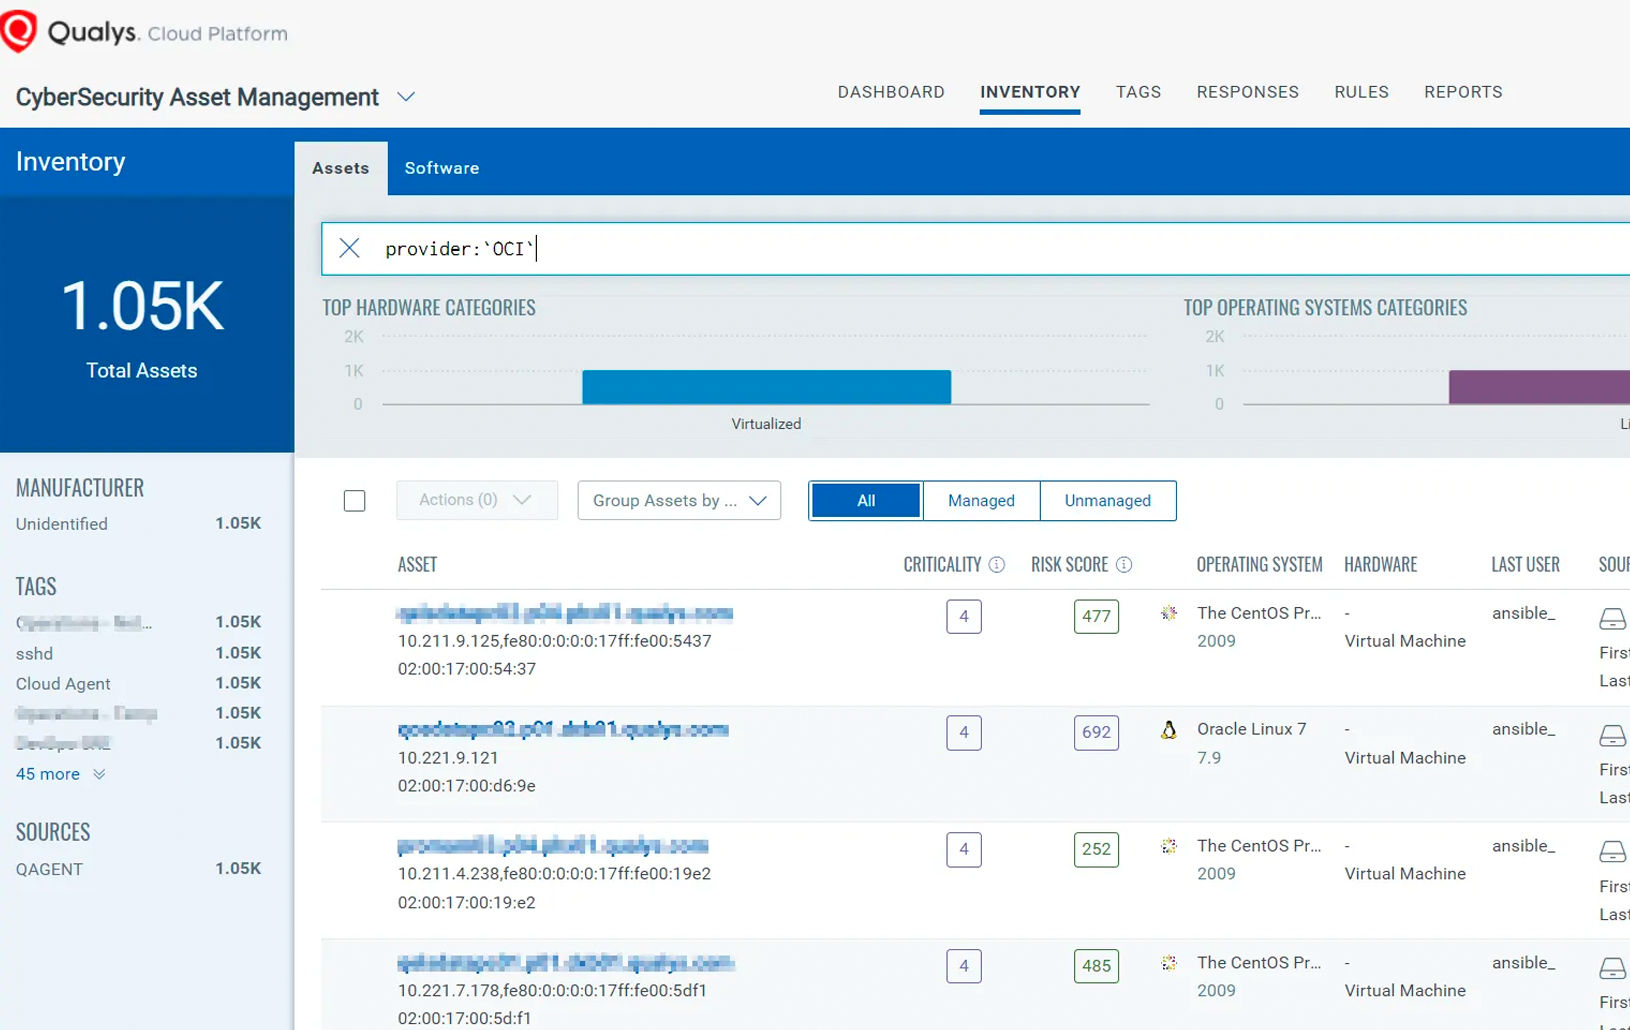This screenshot has width=1630, height=1030.
Task: Switch to the Unmanaged assets filter
Action: 1107,500
